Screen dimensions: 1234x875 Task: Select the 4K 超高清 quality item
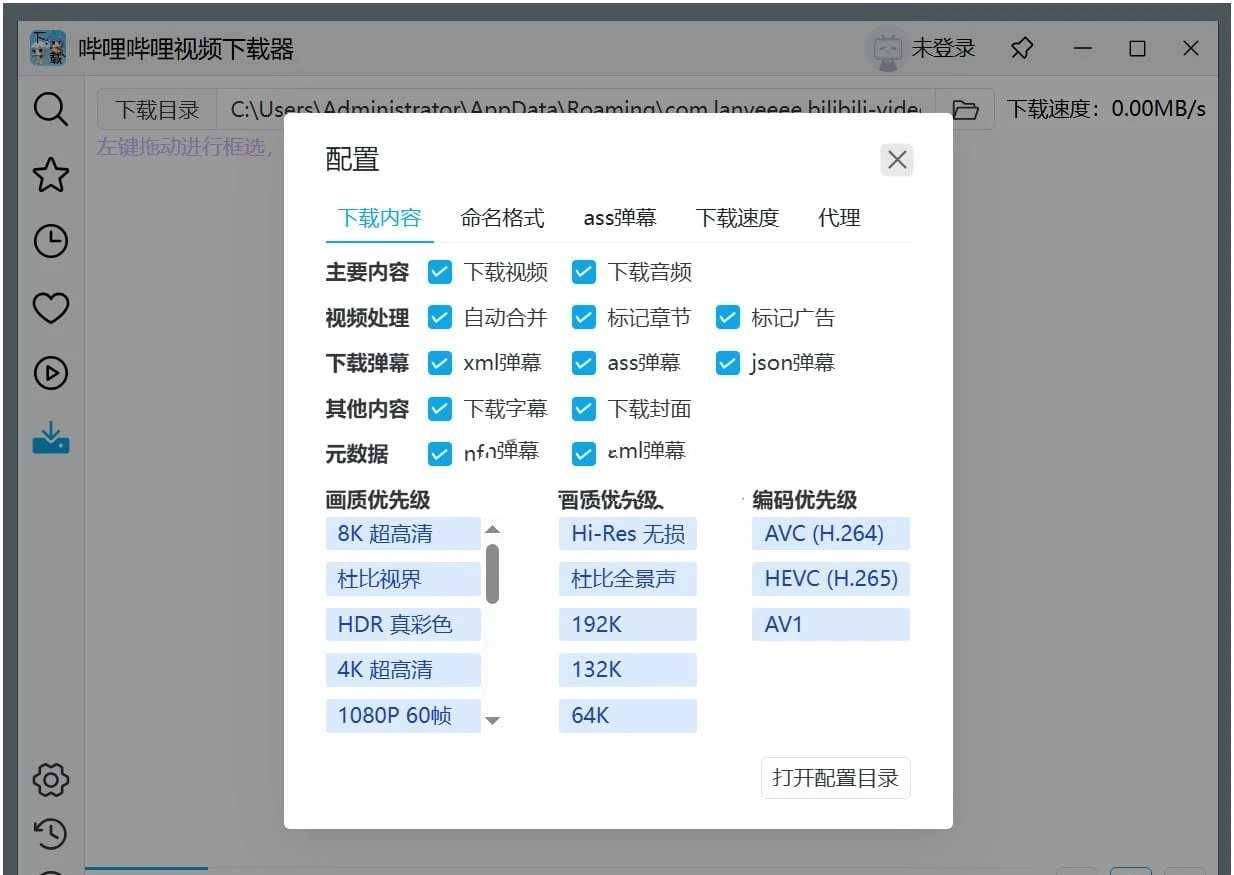point(403,670)
